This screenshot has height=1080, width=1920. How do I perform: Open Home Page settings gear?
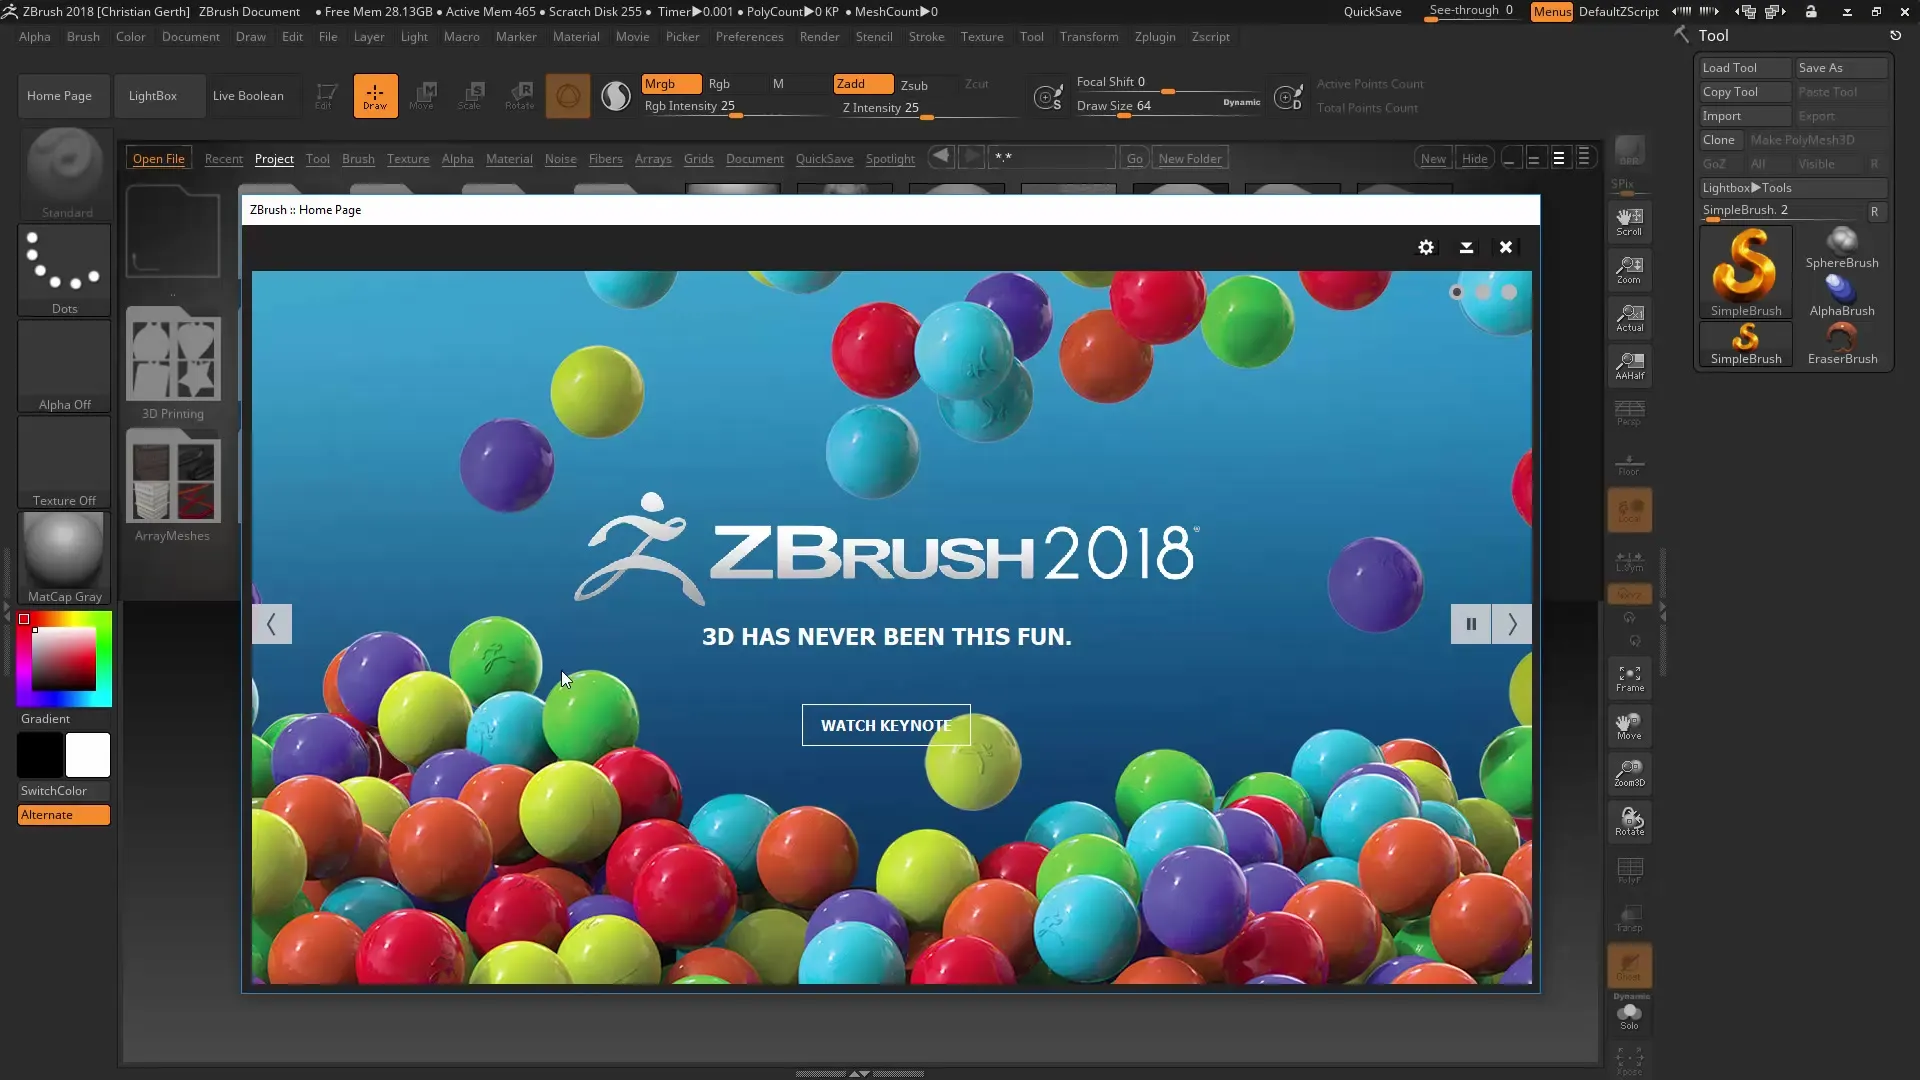1426,247
